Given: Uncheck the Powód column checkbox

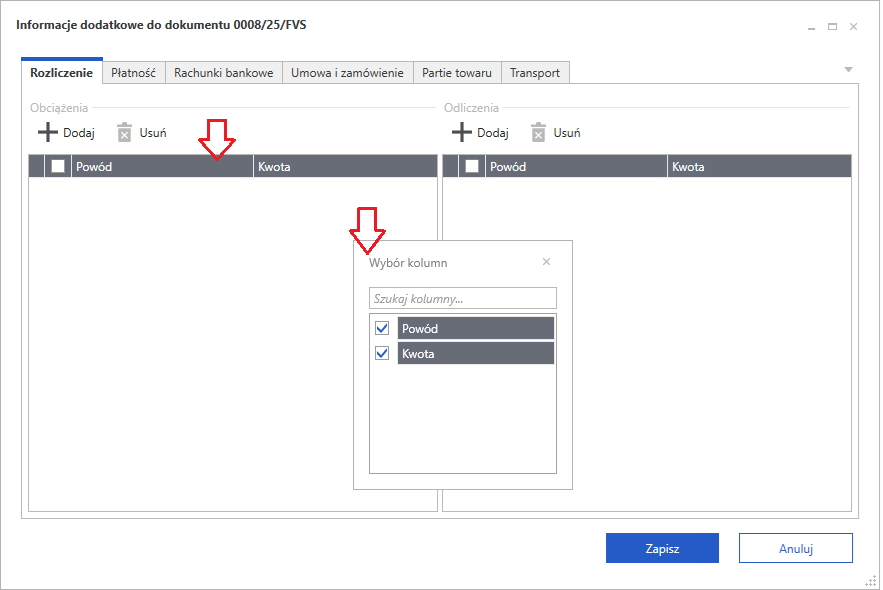Looking at the screenshot, I should [381, 328].
